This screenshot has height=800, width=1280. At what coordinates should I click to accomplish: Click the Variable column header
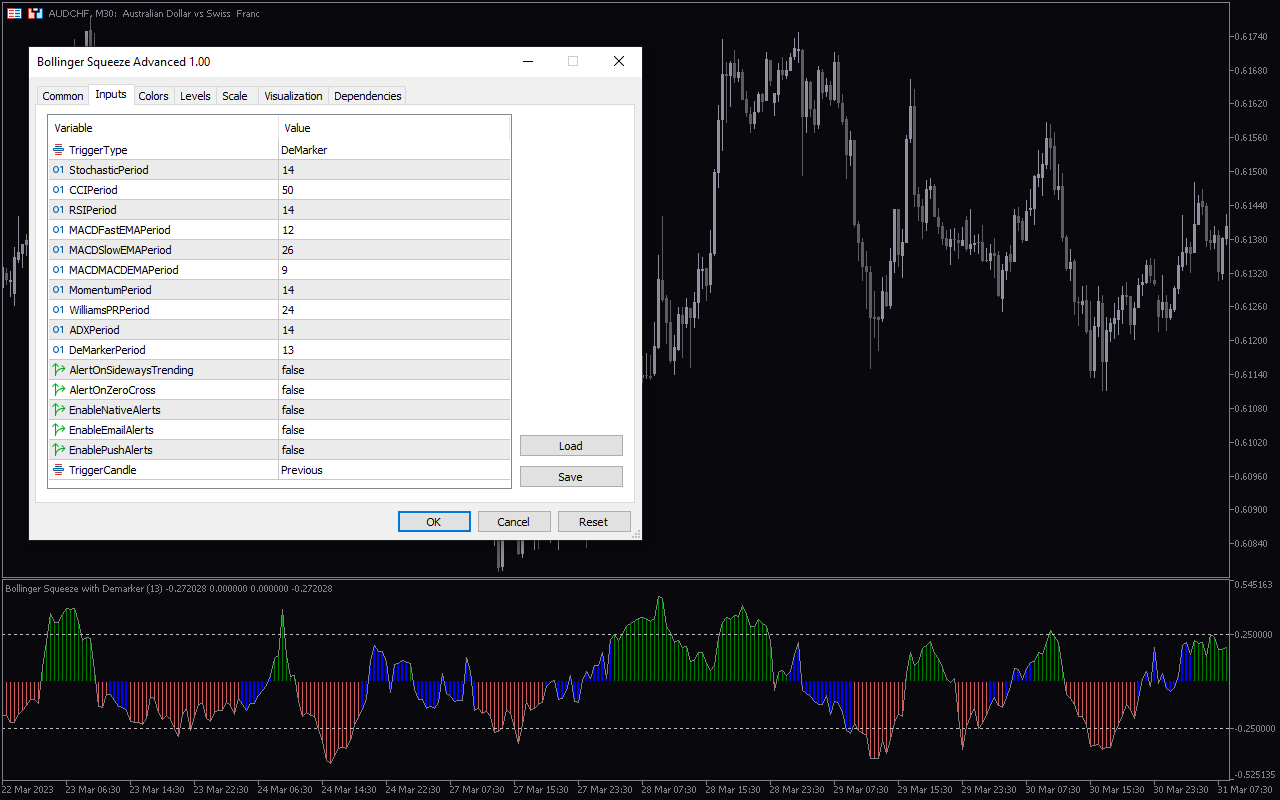pyautogui.click(x=163, y=128)
